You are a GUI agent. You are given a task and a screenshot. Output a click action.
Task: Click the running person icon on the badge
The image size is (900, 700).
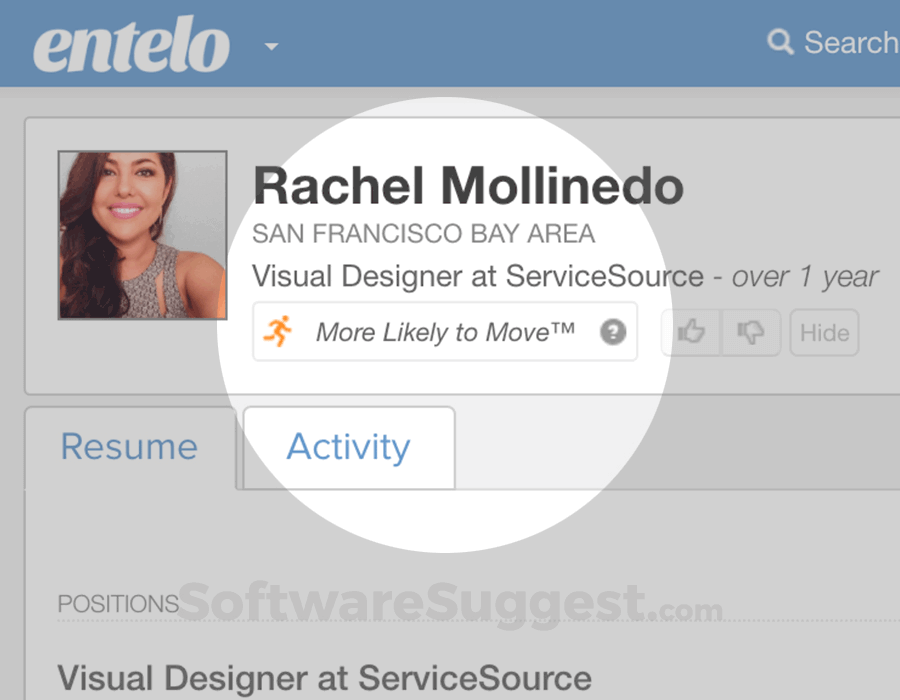tap(280, 331)
